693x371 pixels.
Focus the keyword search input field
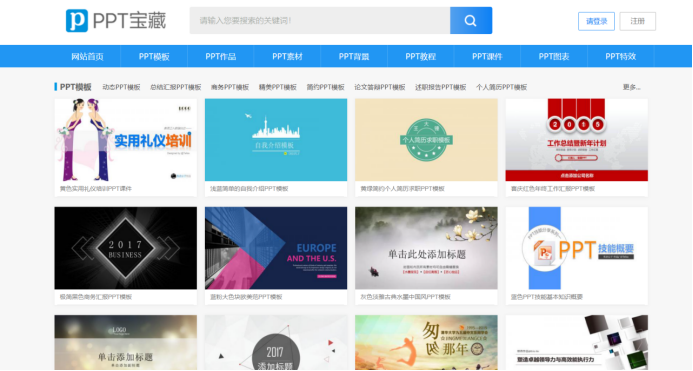[320, 20]
